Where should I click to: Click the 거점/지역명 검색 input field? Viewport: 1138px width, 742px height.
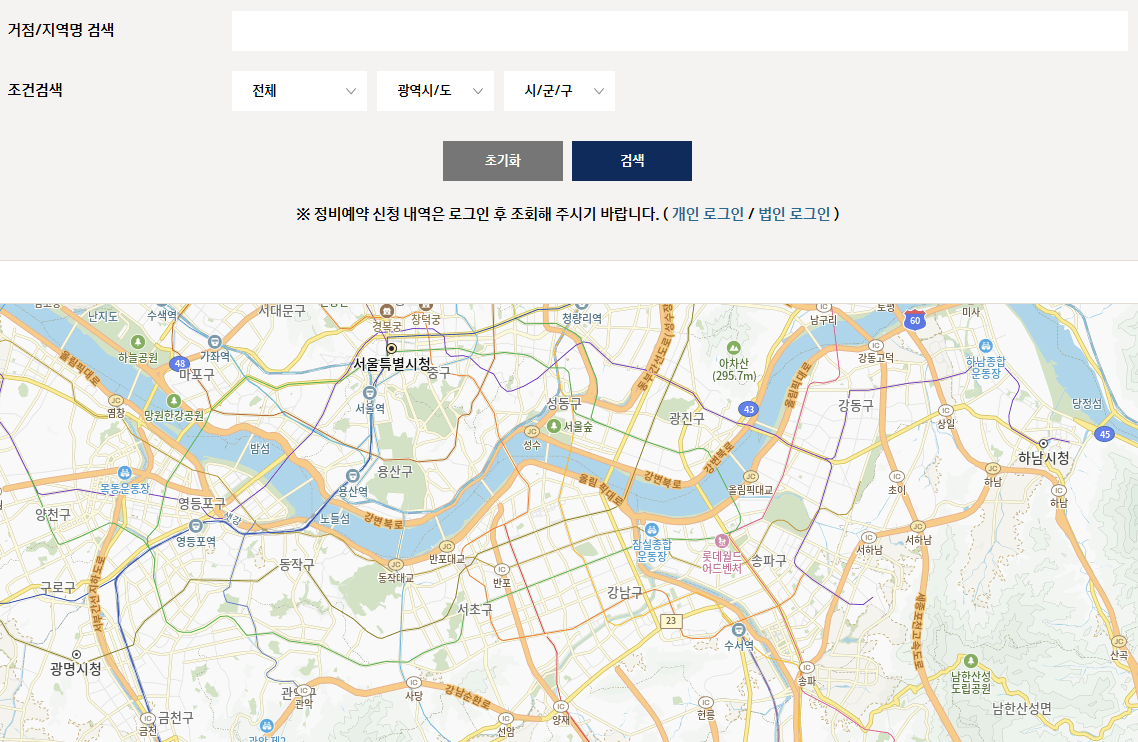(679, 30)
